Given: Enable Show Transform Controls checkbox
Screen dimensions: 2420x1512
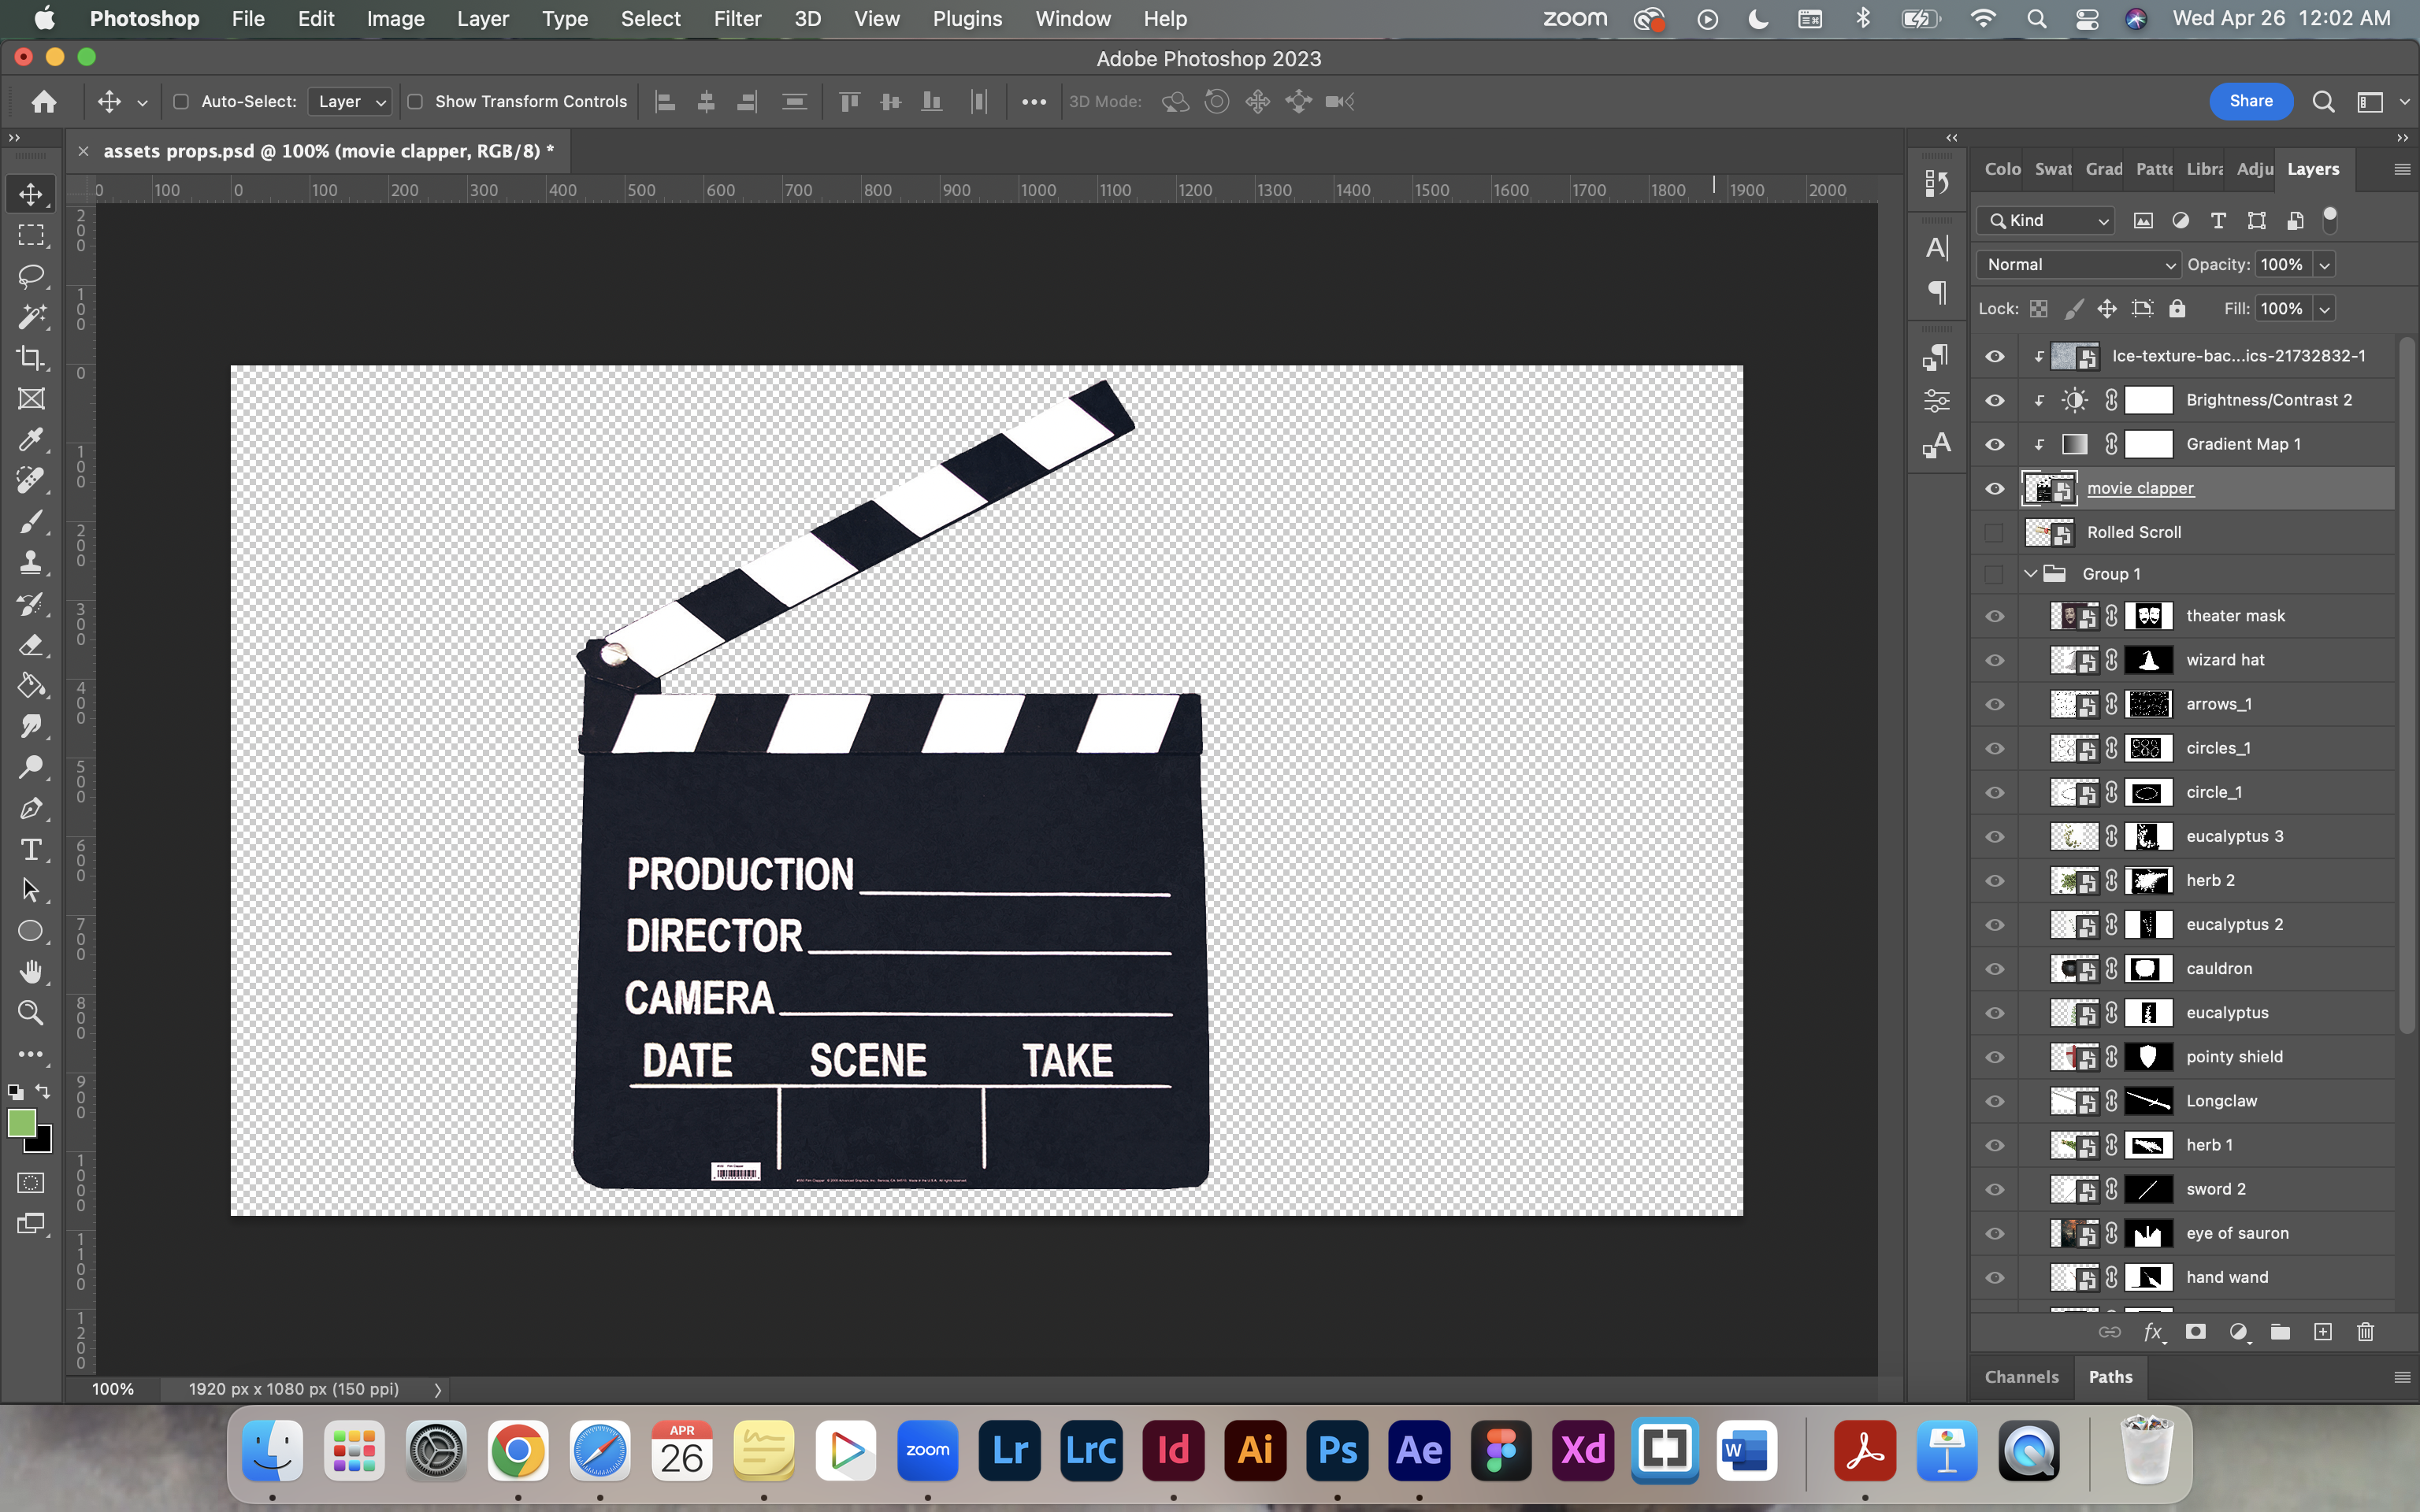Looking at the screenshot, I should [x=415, y=102].
